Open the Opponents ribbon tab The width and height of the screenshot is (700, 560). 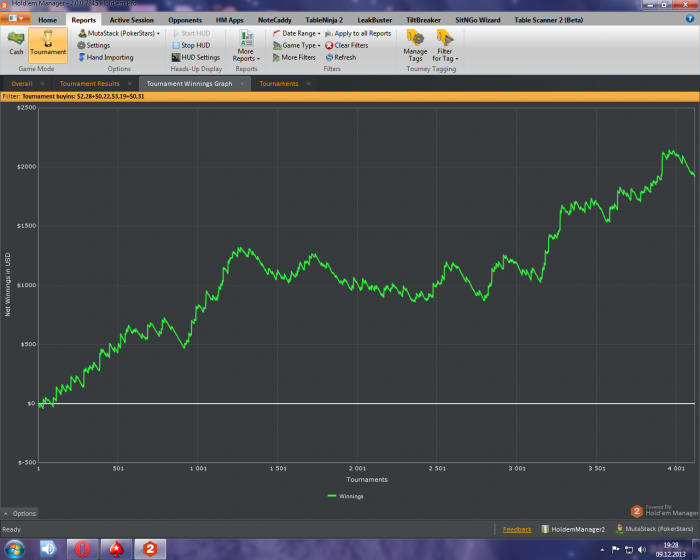click(185, 20)
